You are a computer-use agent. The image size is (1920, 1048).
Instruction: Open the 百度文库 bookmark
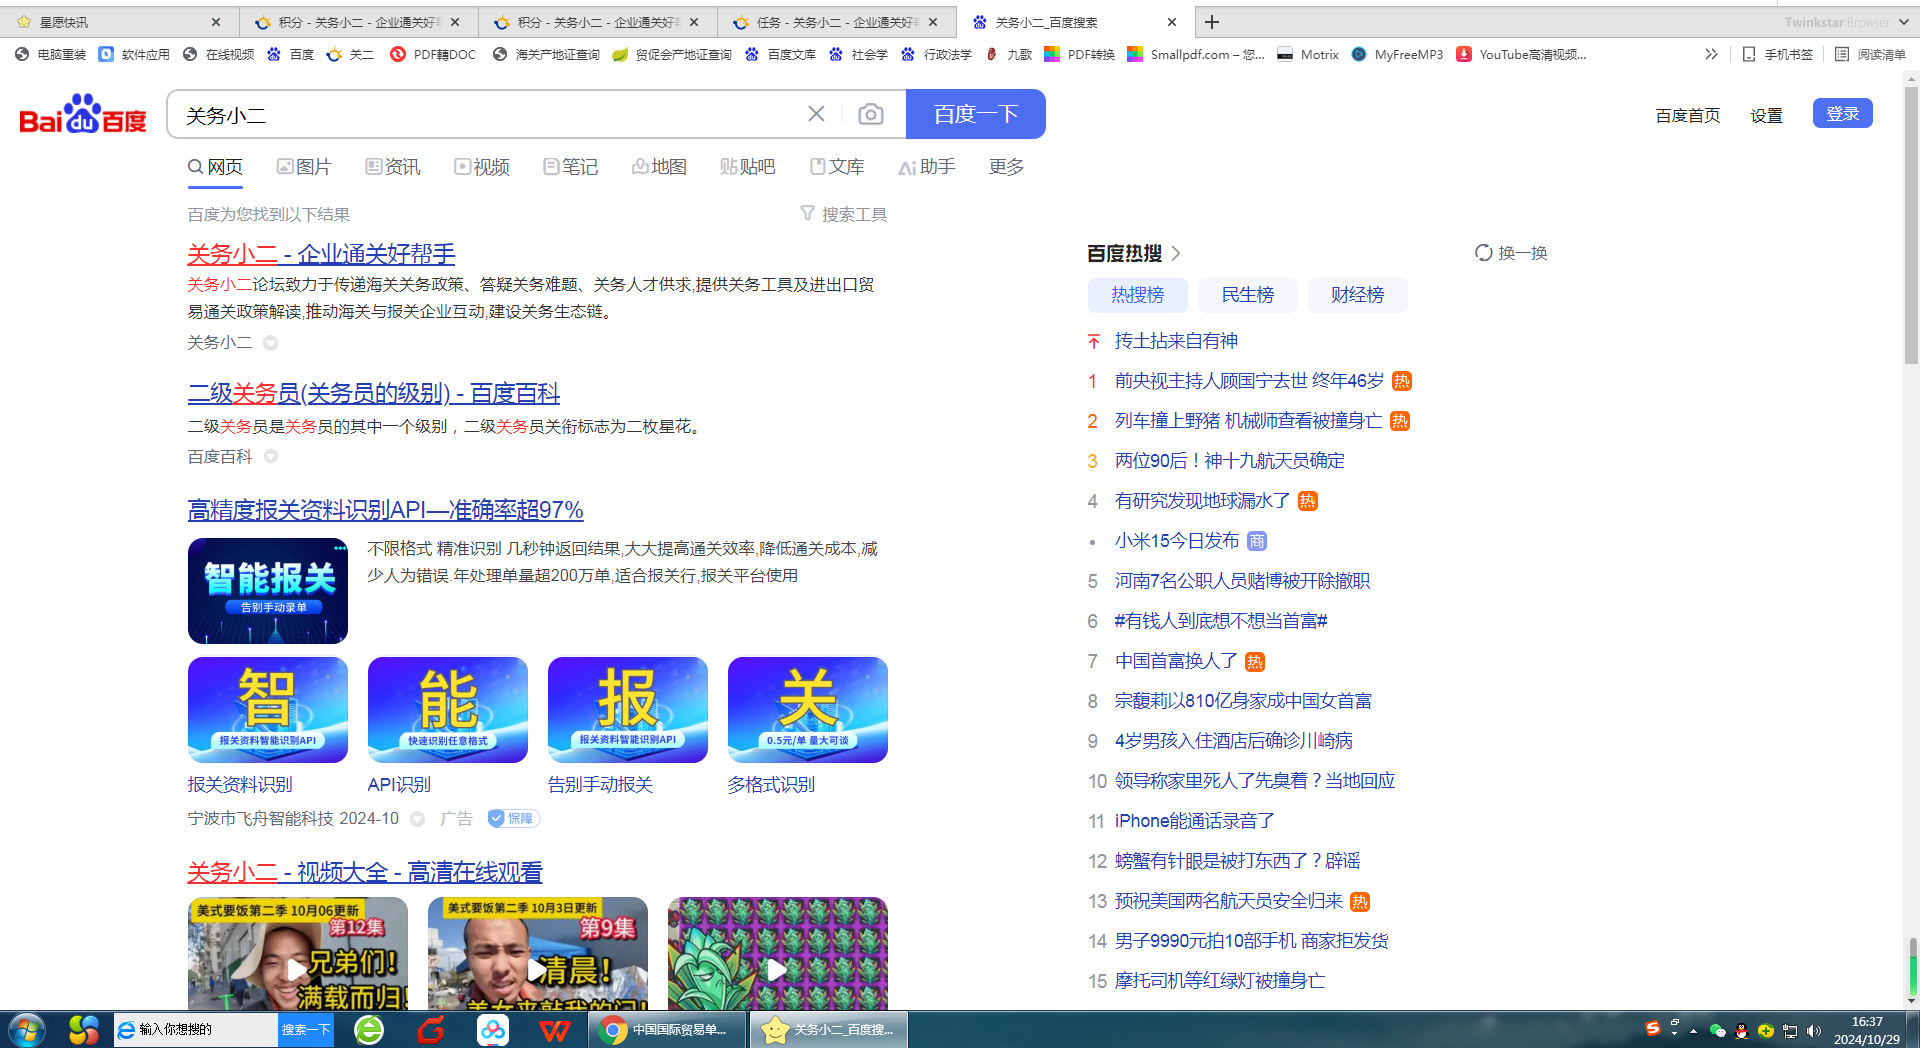tap(780, 54)
